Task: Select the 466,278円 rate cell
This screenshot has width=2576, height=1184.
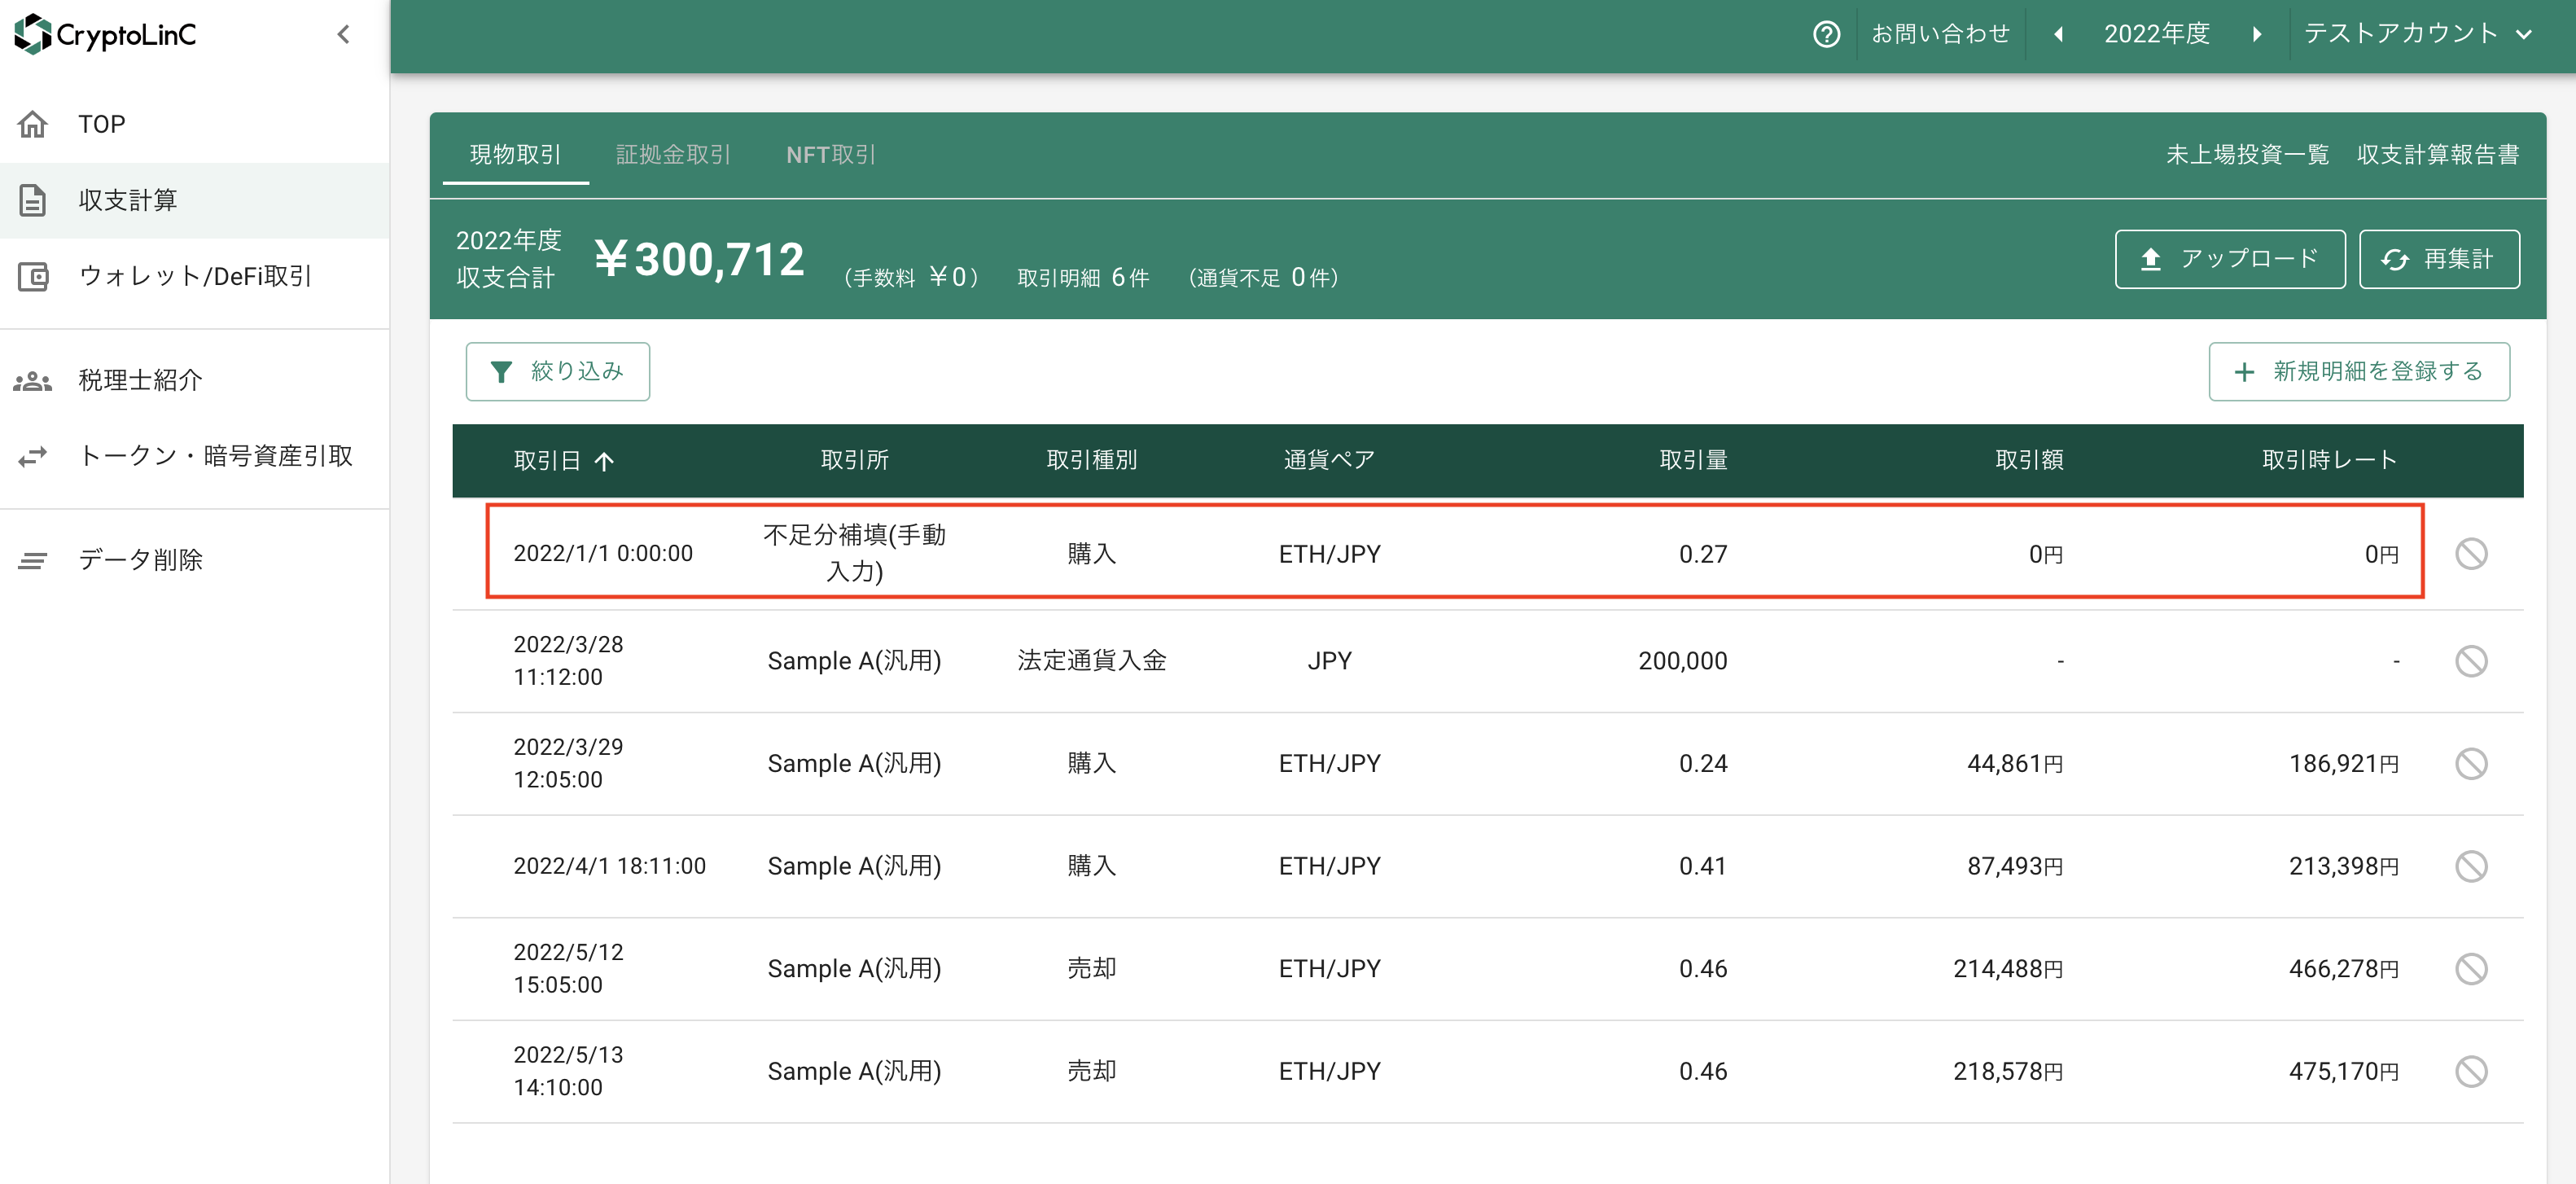Action: pos(2344,969)
